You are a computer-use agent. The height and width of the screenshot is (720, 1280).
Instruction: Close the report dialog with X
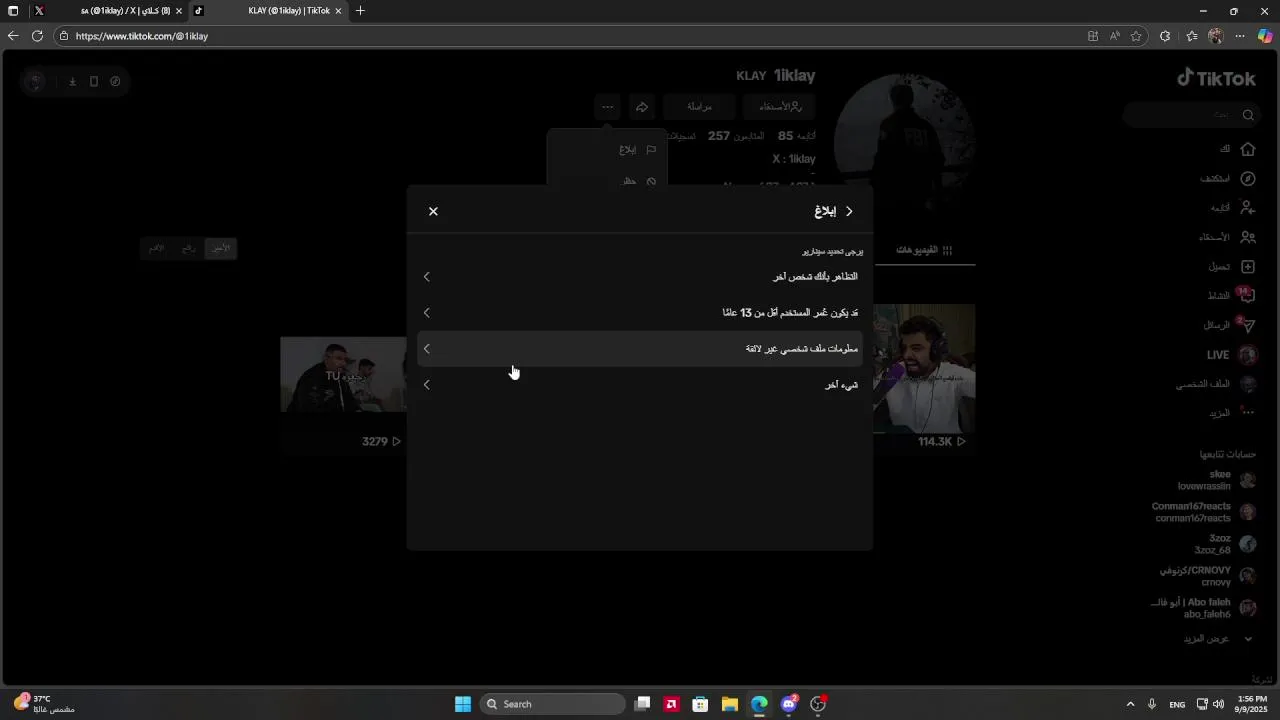433,211
